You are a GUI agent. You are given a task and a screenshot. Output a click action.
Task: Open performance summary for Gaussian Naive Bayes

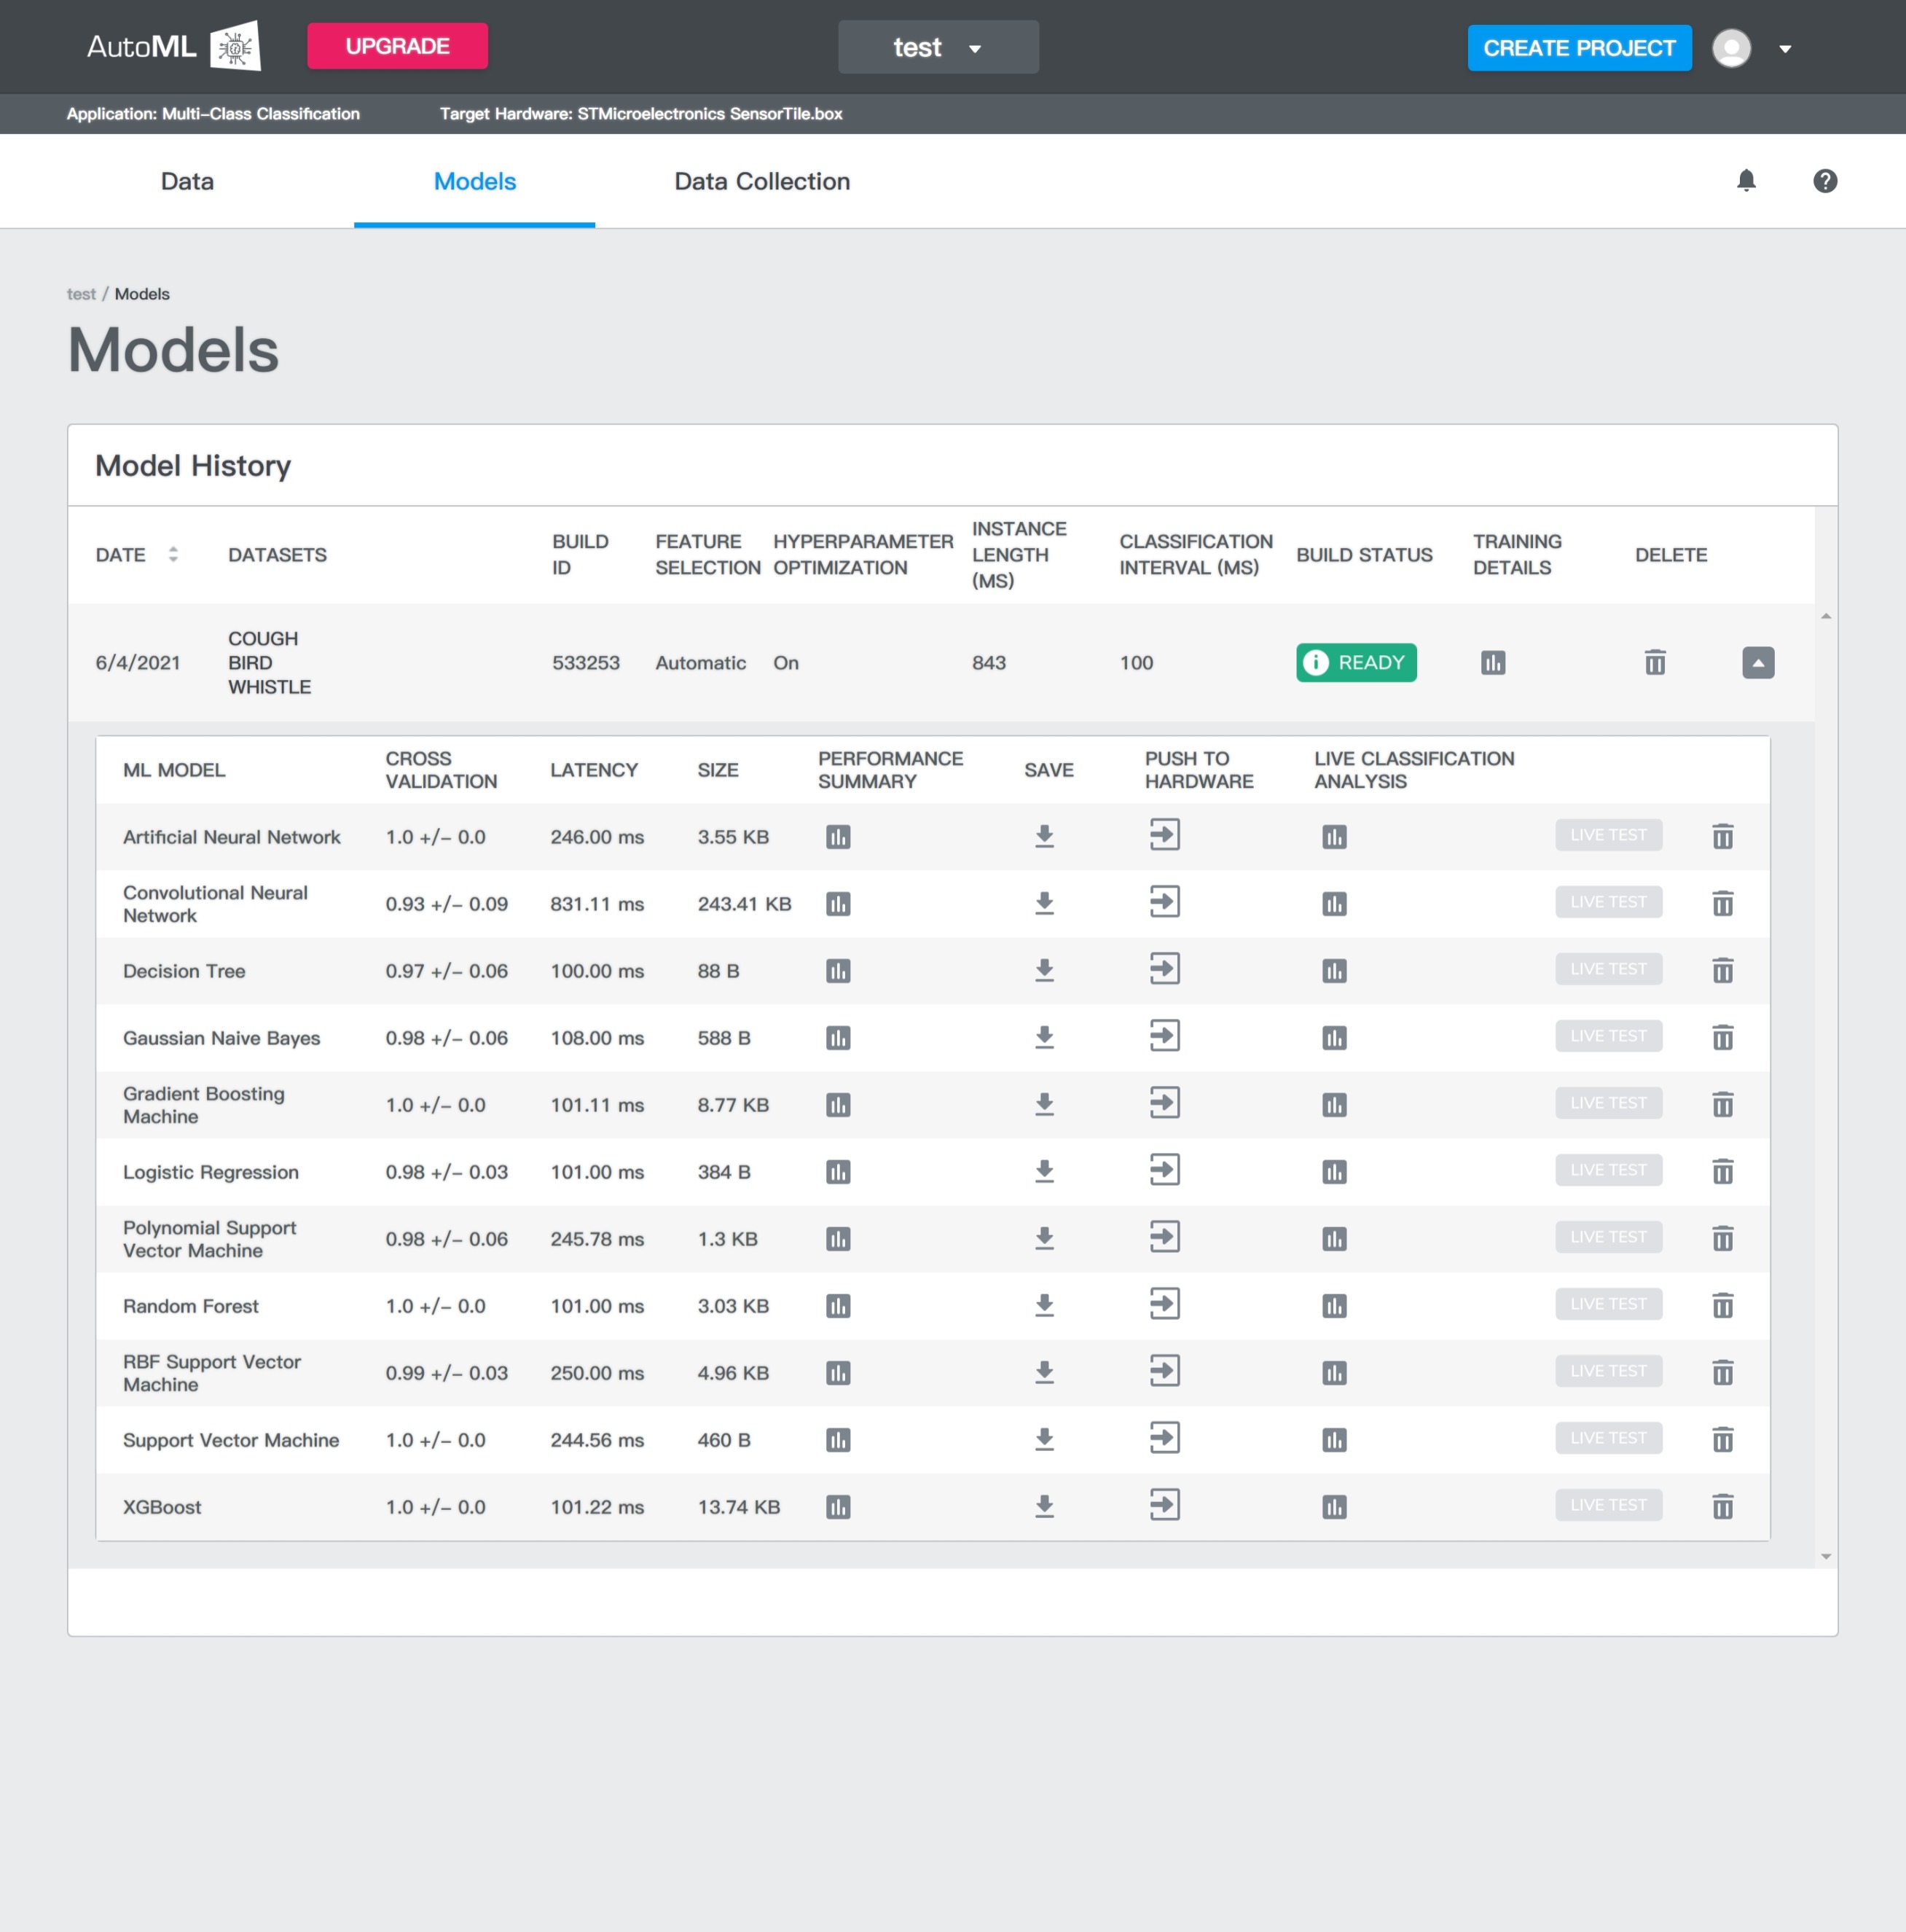click(x=838, y=1038)
